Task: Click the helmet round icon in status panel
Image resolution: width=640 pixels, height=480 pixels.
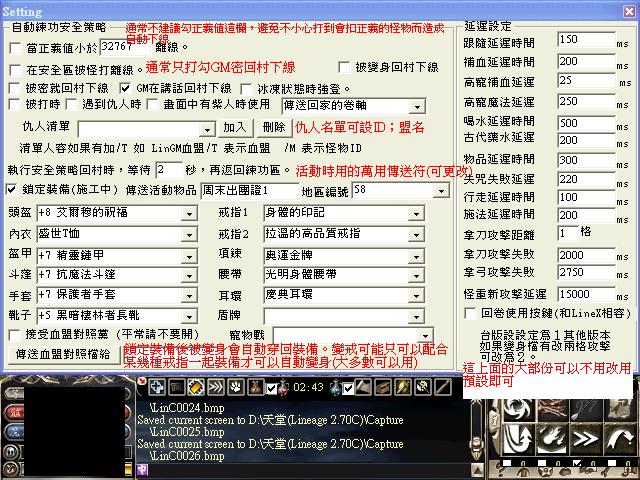Action: pos(12,452)
